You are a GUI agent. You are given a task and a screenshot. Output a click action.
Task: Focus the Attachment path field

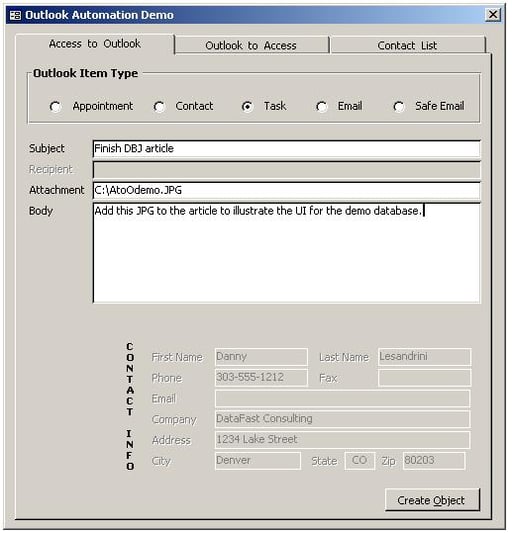287,190
